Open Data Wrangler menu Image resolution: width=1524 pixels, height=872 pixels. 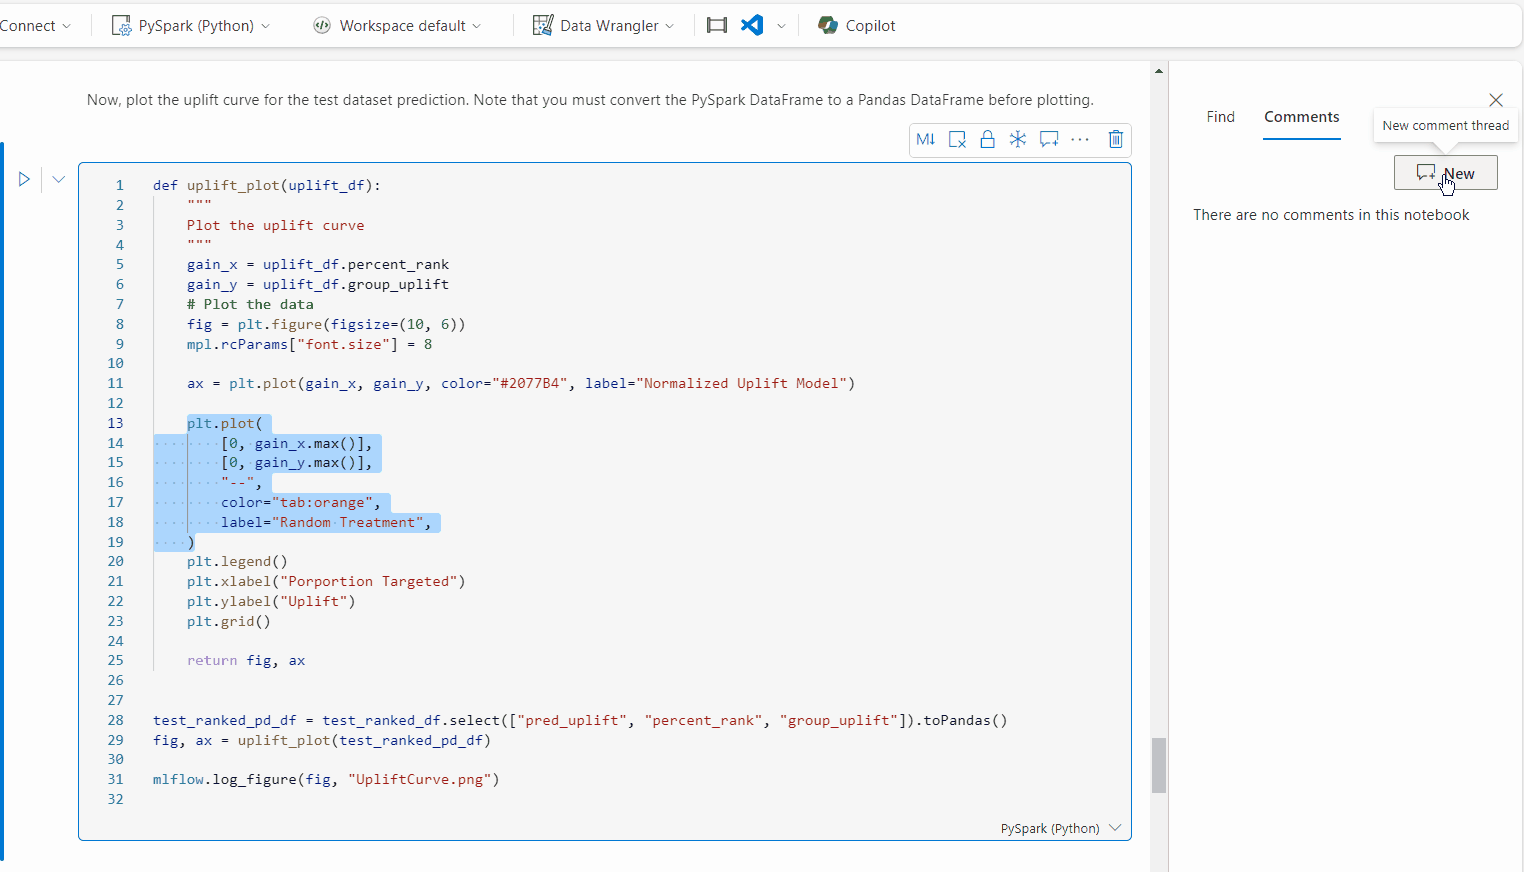pos(603,26)
